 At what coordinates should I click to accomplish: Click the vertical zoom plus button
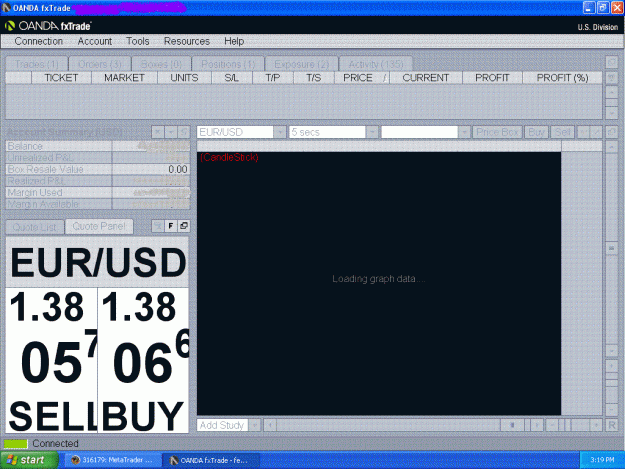click(611, 366)
